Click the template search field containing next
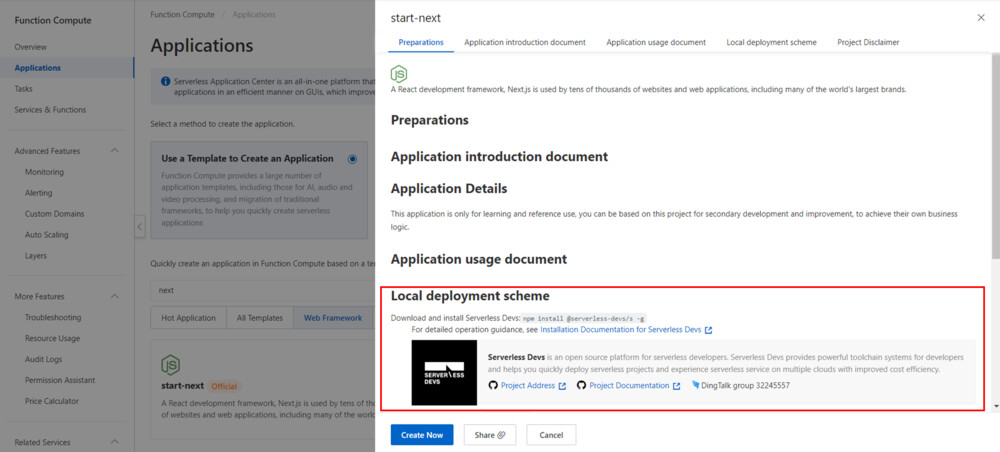This screenshot has width=1000, height=452. [250, 290]
